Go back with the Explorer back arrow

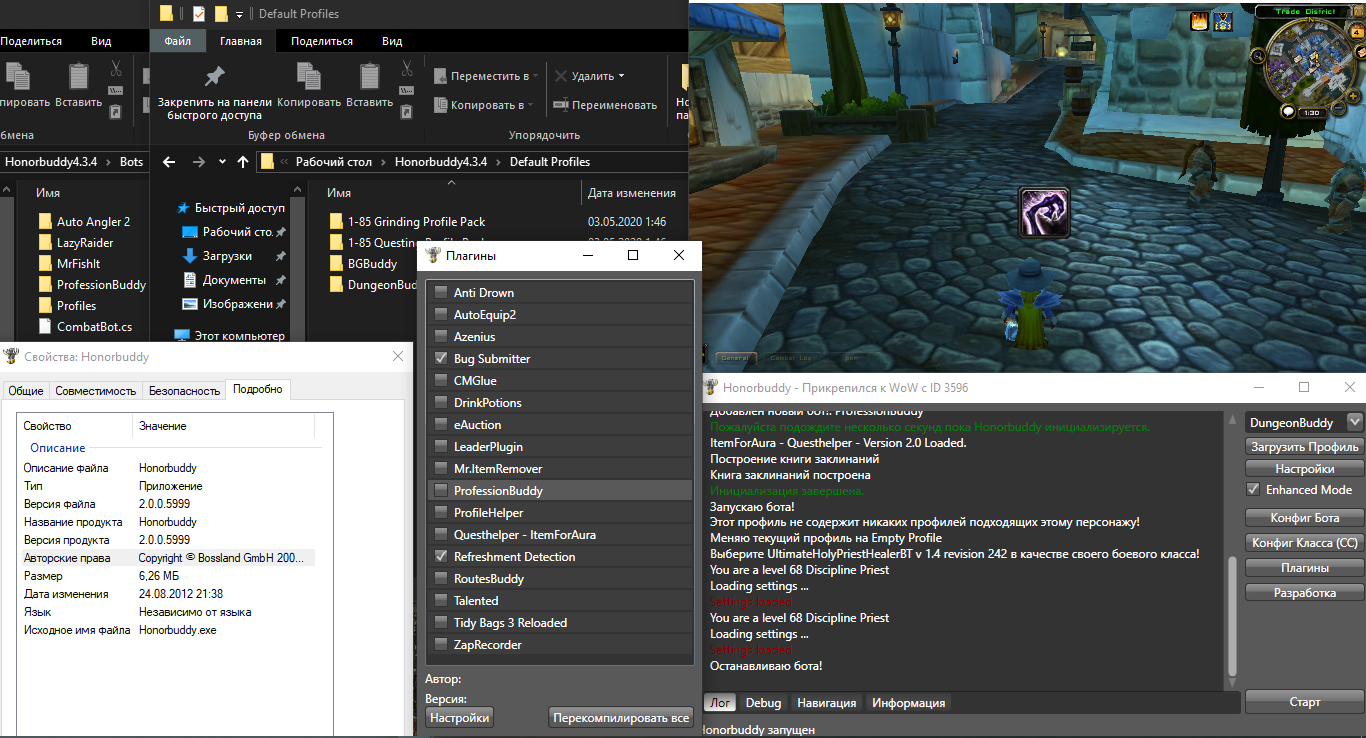point(169,162)
